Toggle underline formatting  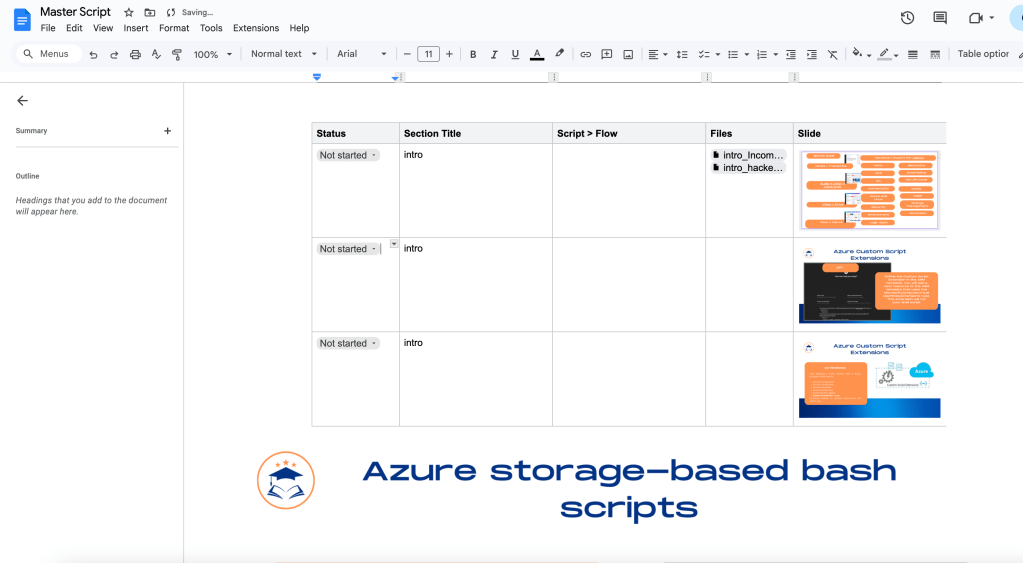tap(515, 55)
